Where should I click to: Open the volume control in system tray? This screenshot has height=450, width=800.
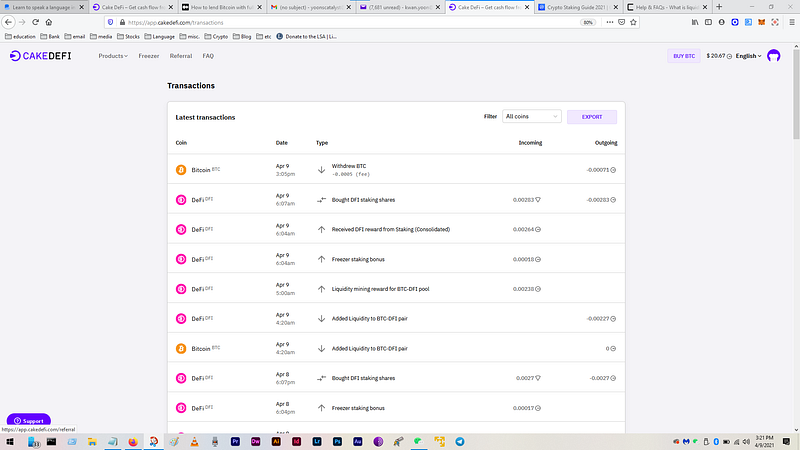[x=746, y=442]
